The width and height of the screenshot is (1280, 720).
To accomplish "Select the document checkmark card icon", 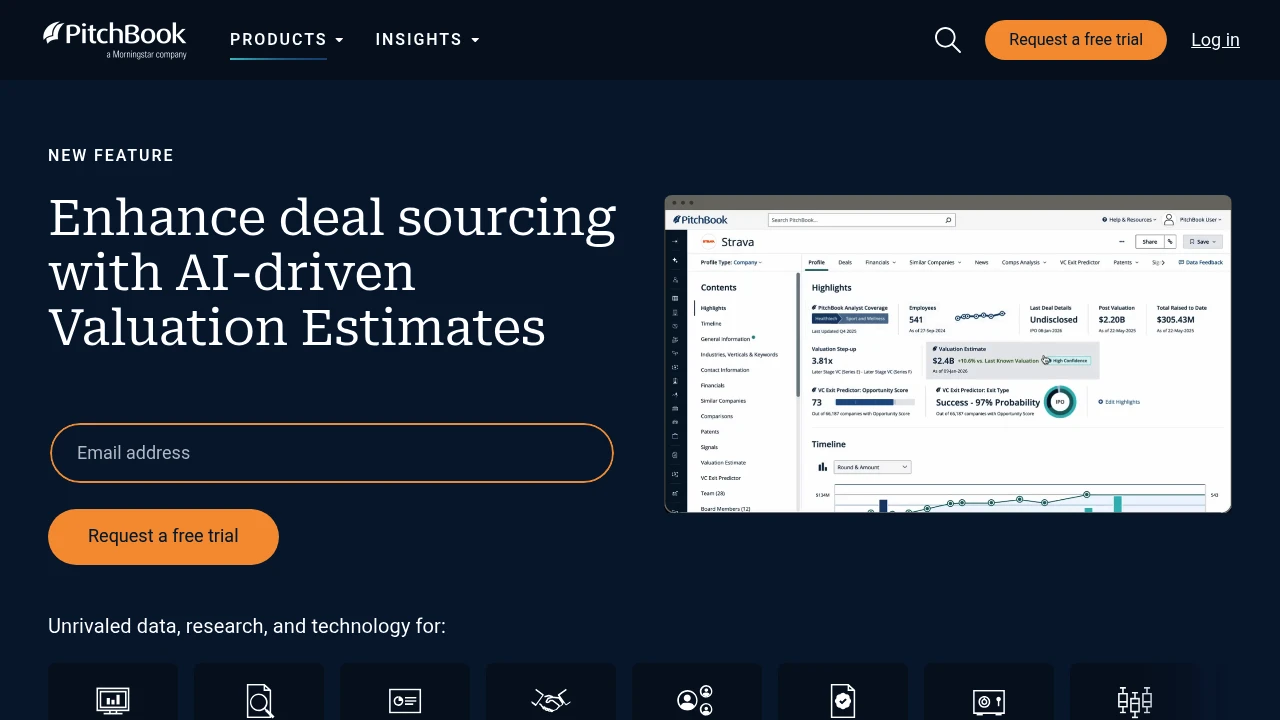I will 843,700.
